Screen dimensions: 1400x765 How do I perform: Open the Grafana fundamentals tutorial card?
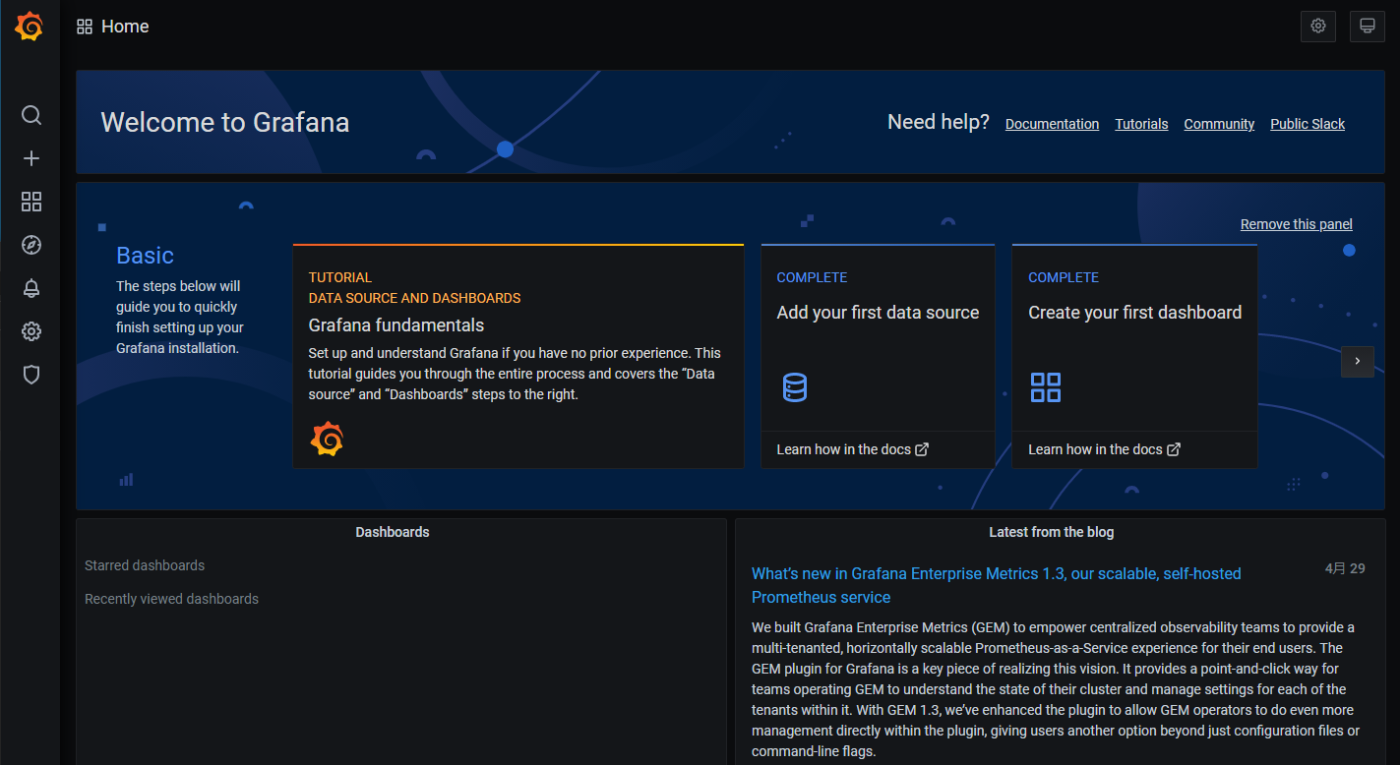tap(518, 356)
